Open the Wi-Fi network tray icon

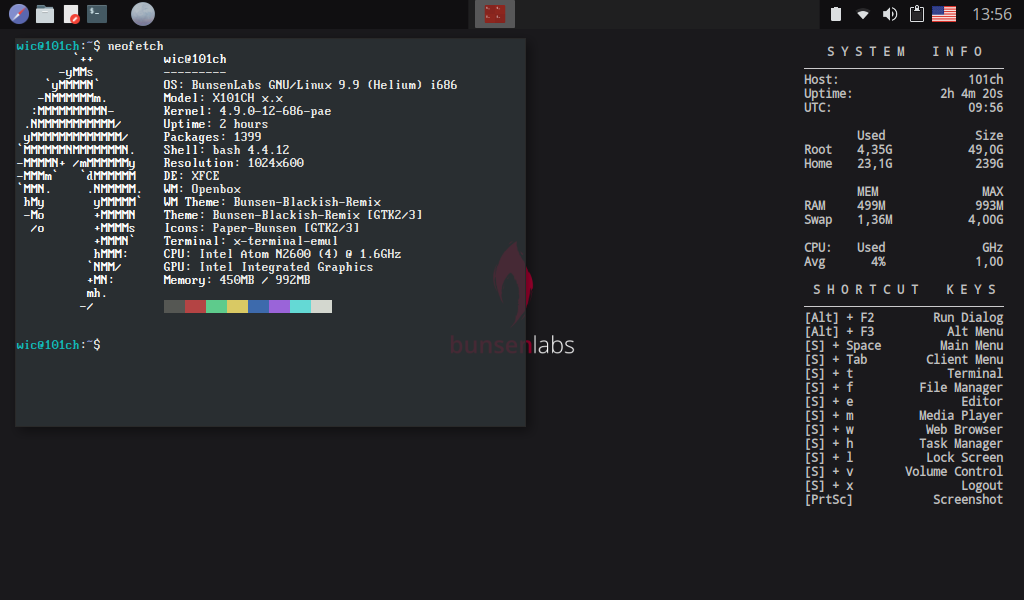pyautogui.click(x=863, y=14)
